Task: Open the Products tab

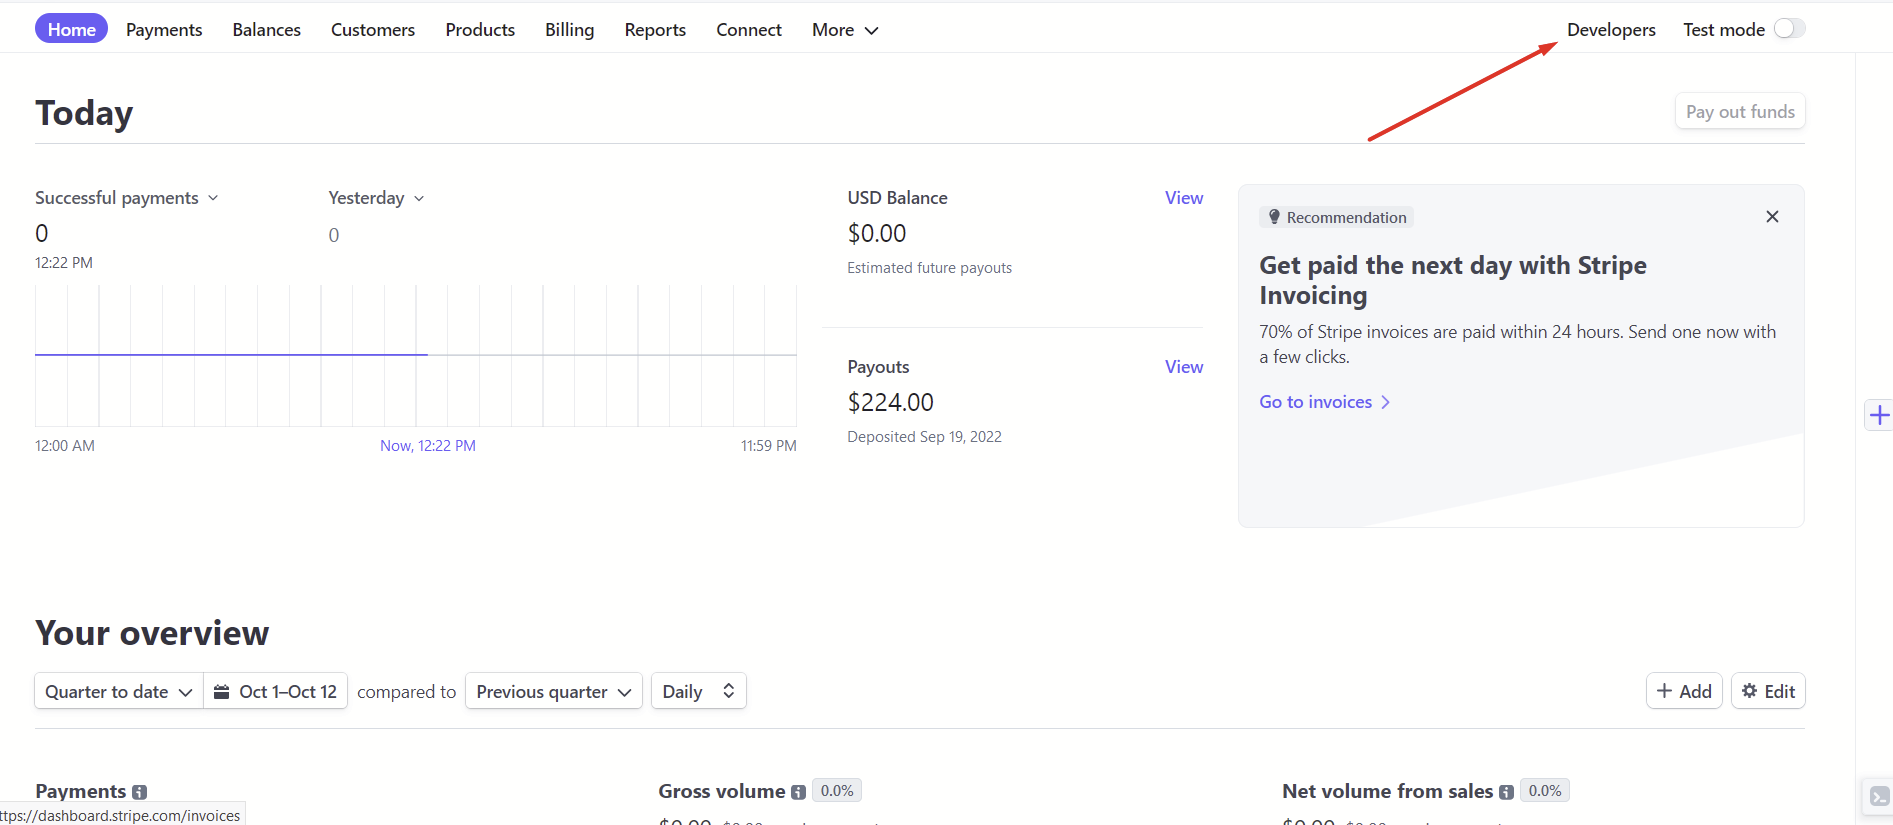Action: coord(480,30)
